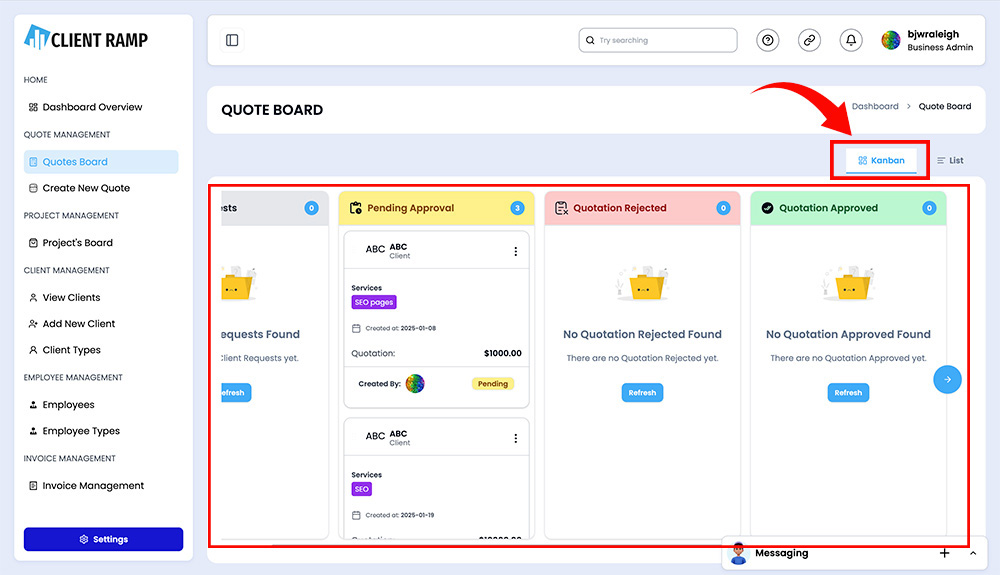The height and width of the screenshot is (575, 1000).
Task: Click the Quotation Approved count badge
Action: 929,208
